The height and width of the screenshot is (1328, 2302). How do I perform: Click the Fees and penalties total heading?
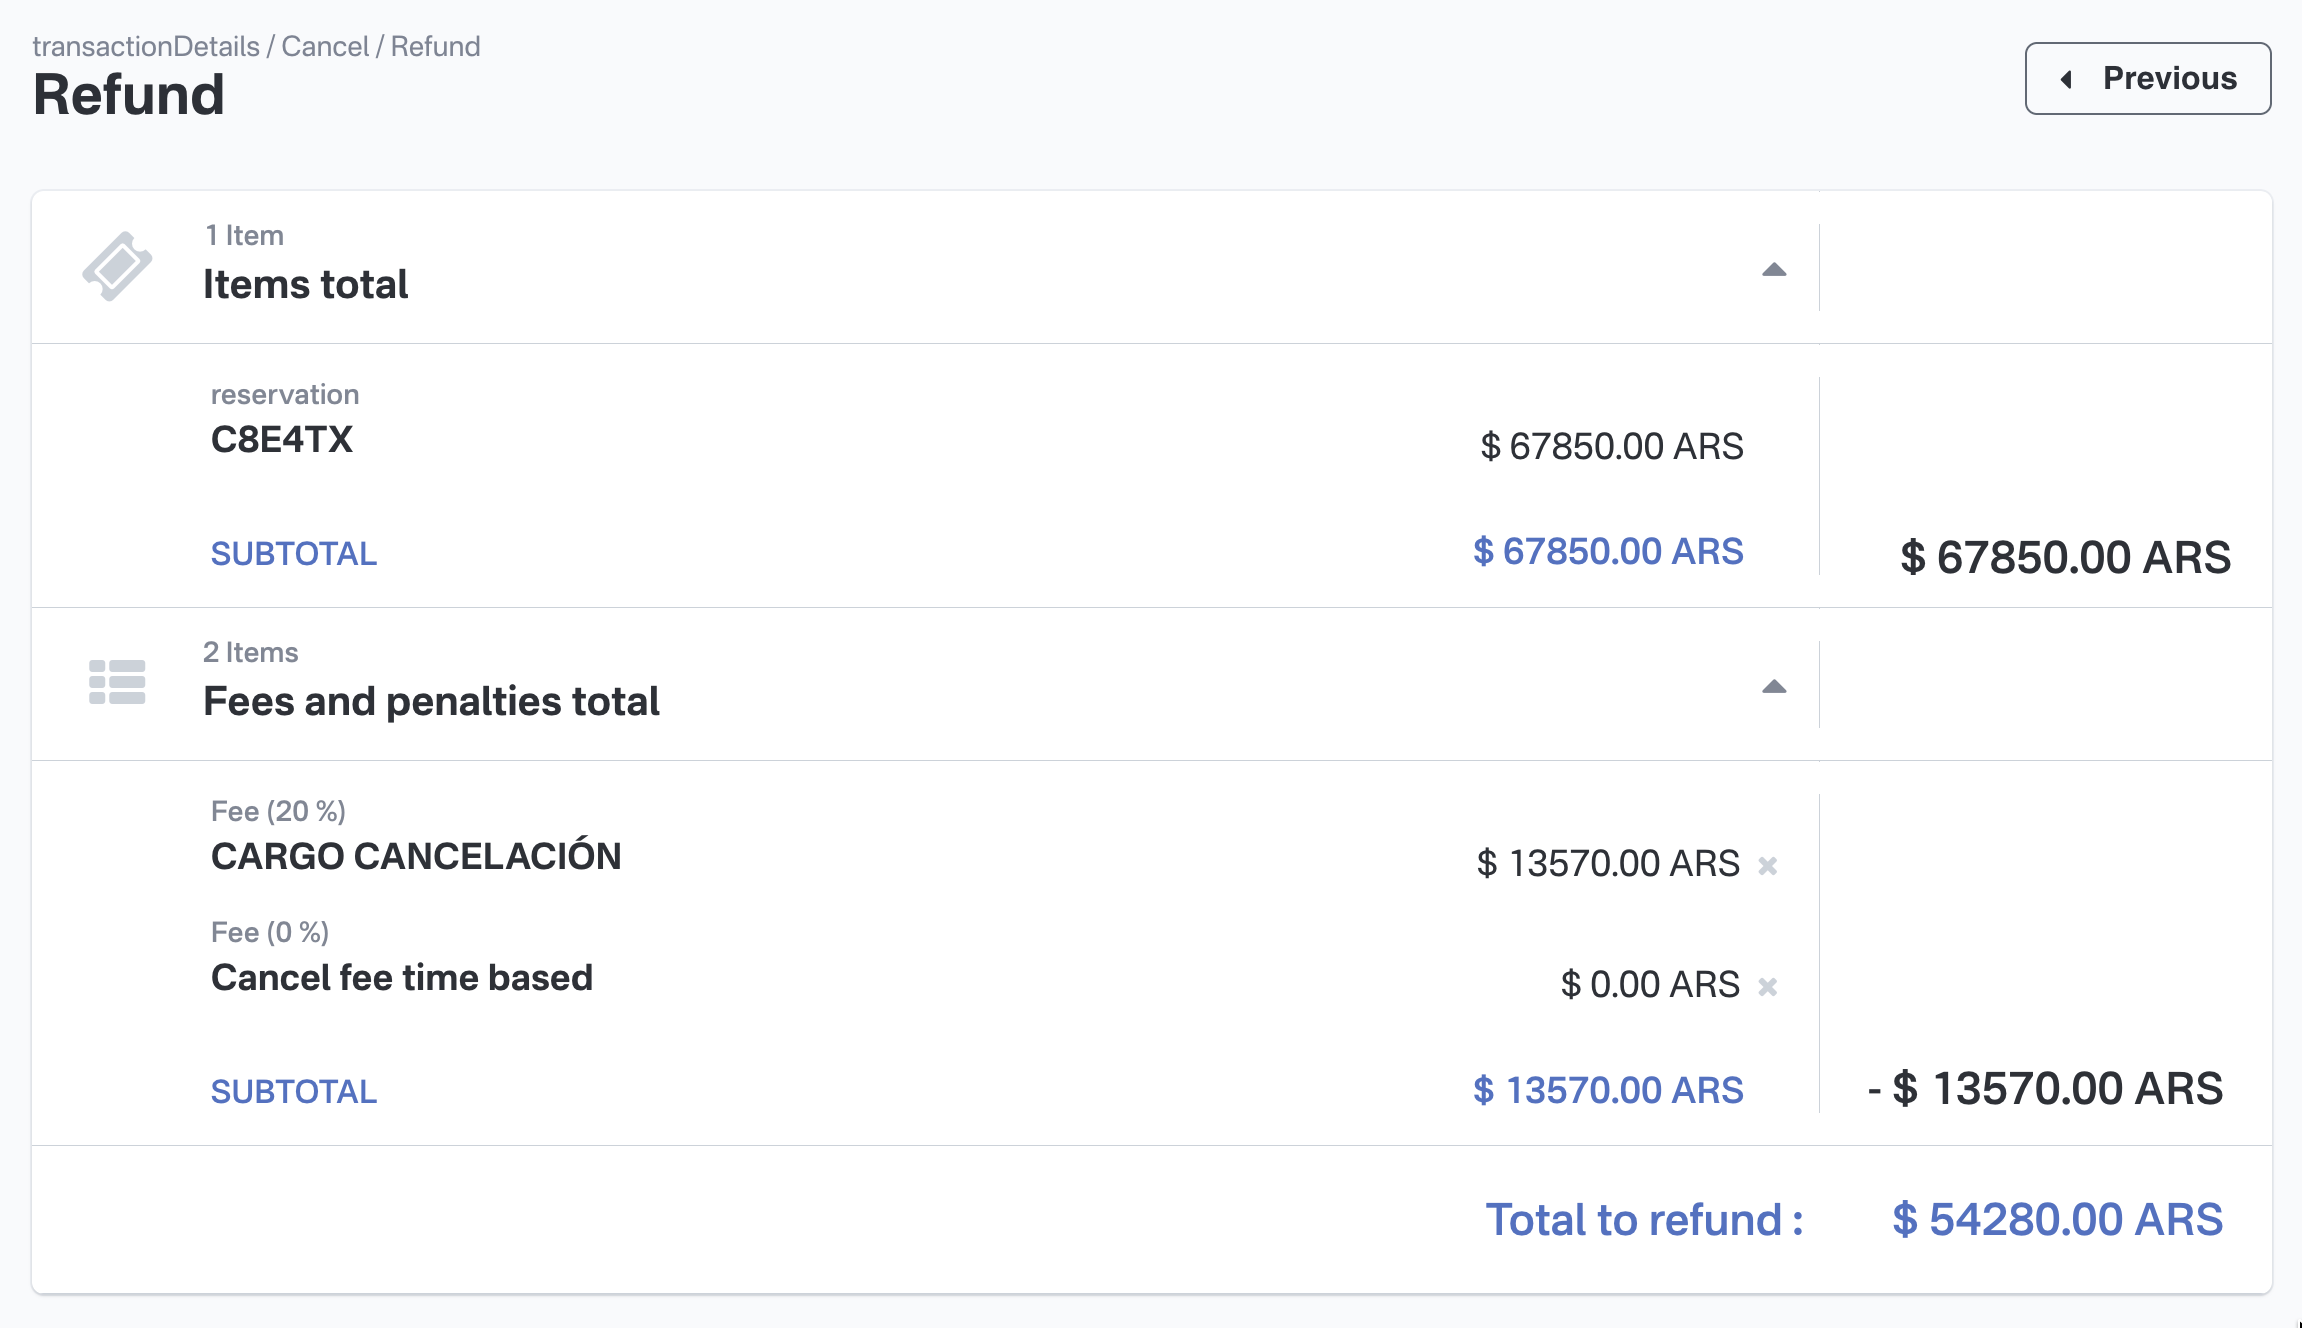tap(431, 702)
